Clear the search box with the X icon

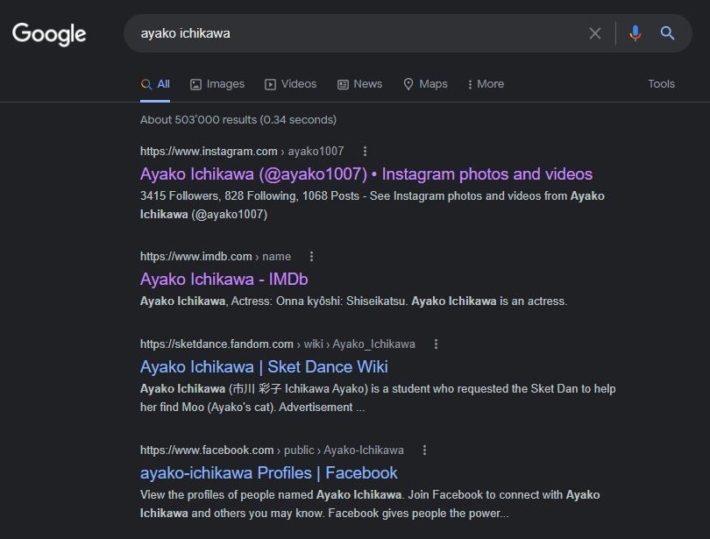coord(595,33)
